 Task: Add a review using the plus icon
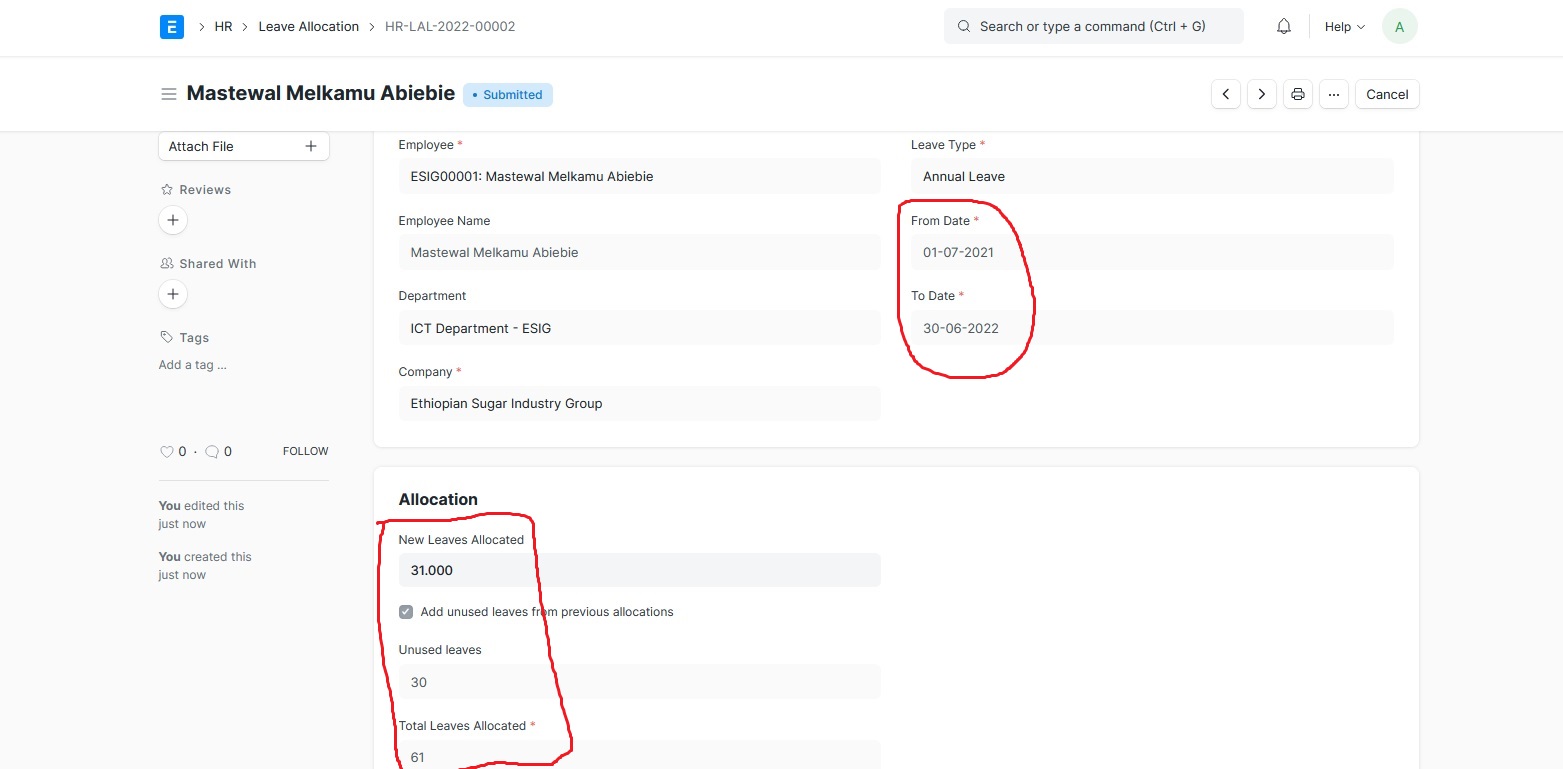point(172,220)
